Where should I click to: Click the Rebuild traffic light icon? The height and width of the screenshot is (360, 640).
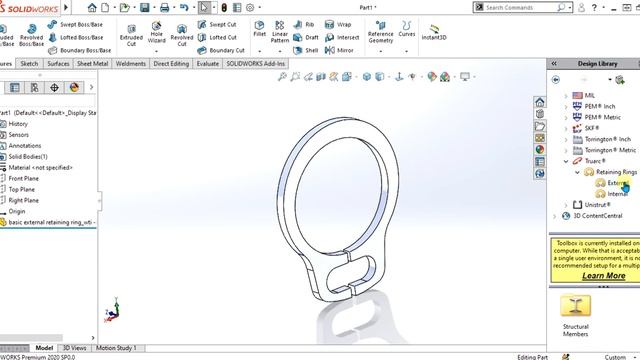tap(224, 7)
